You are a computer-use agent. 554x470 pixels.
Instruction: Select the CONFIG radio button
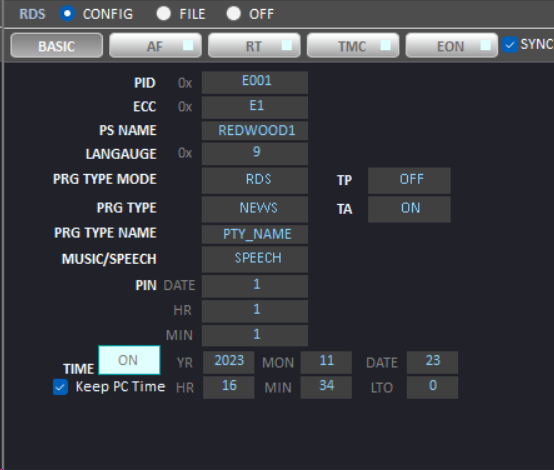[x=67, y=14]
